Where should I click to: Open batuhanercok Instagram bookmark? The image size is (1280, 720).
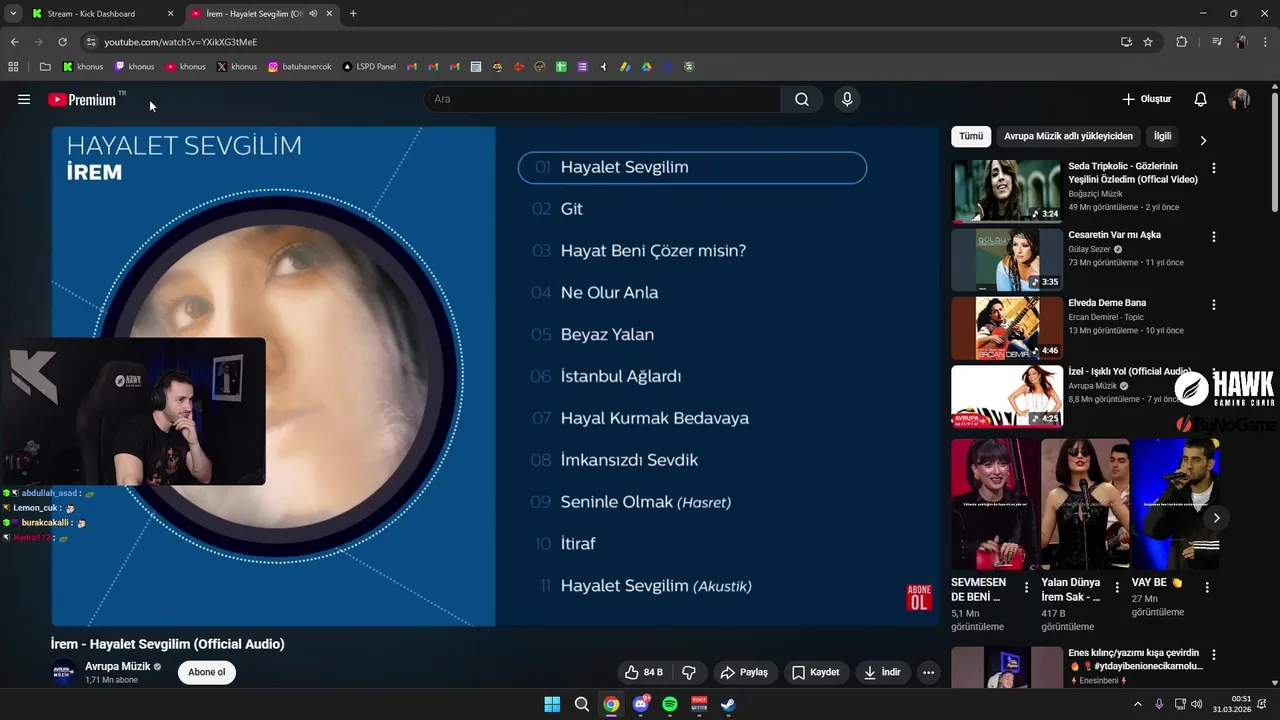pos(298,67)
